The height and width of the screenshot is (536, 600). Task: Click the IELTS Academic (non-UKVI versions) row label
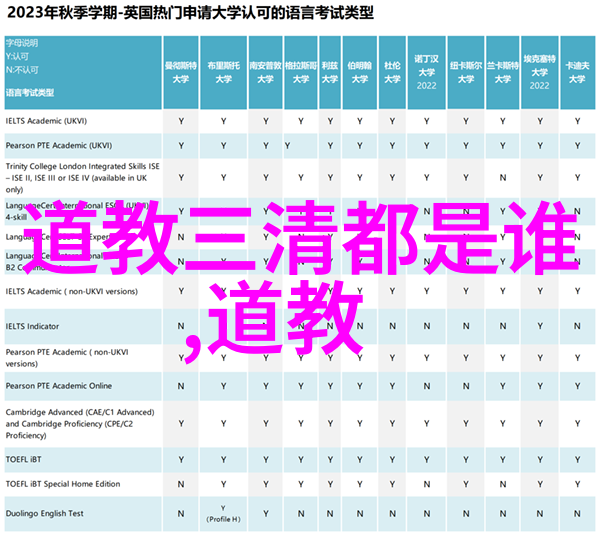point(72,292)
